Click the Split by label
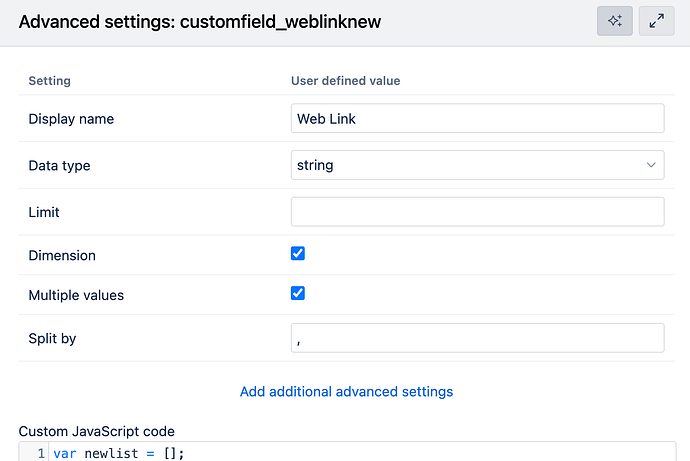 click(52, 338)
